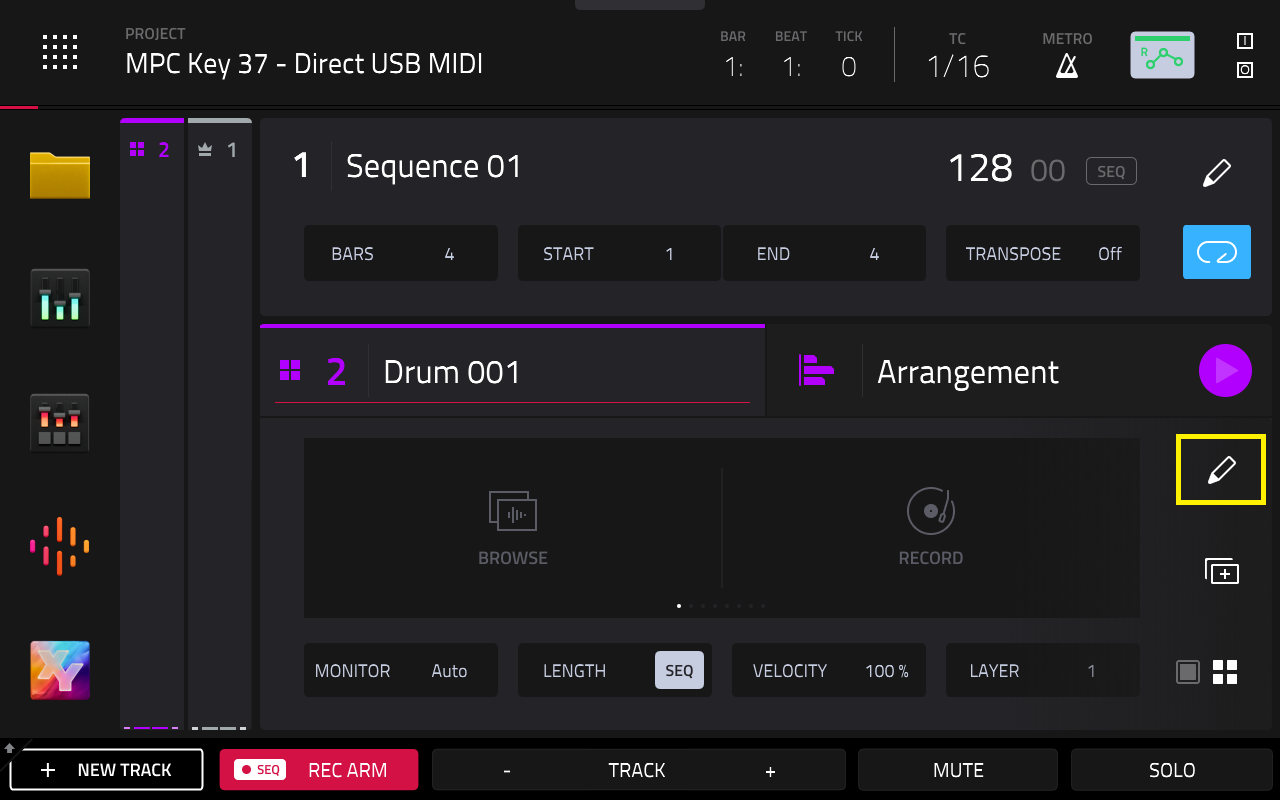Click the BAR position value
This screenshot has width=1280, height=800.
click(x=733, y=67)
